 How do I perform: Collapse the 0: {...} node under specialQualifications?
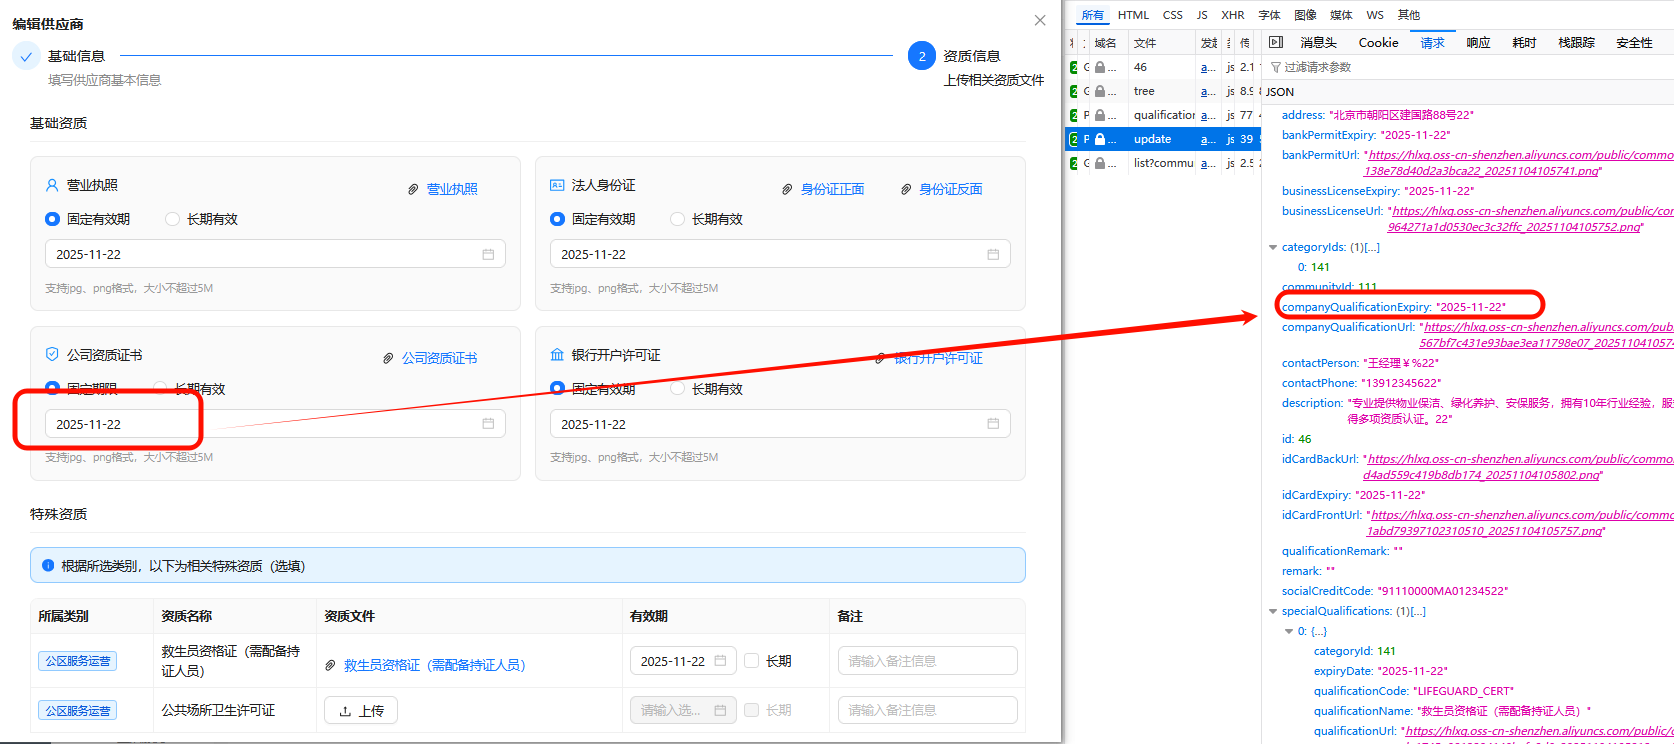1289,631
